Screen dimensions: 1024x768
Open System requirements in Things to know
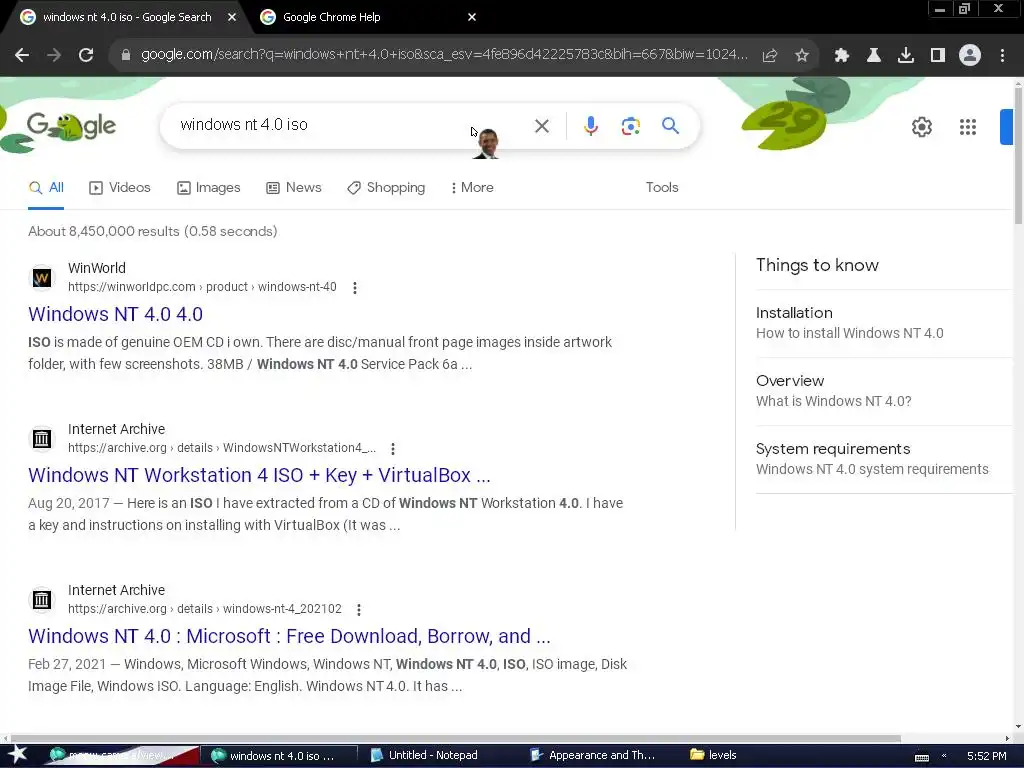click(883, 458)
